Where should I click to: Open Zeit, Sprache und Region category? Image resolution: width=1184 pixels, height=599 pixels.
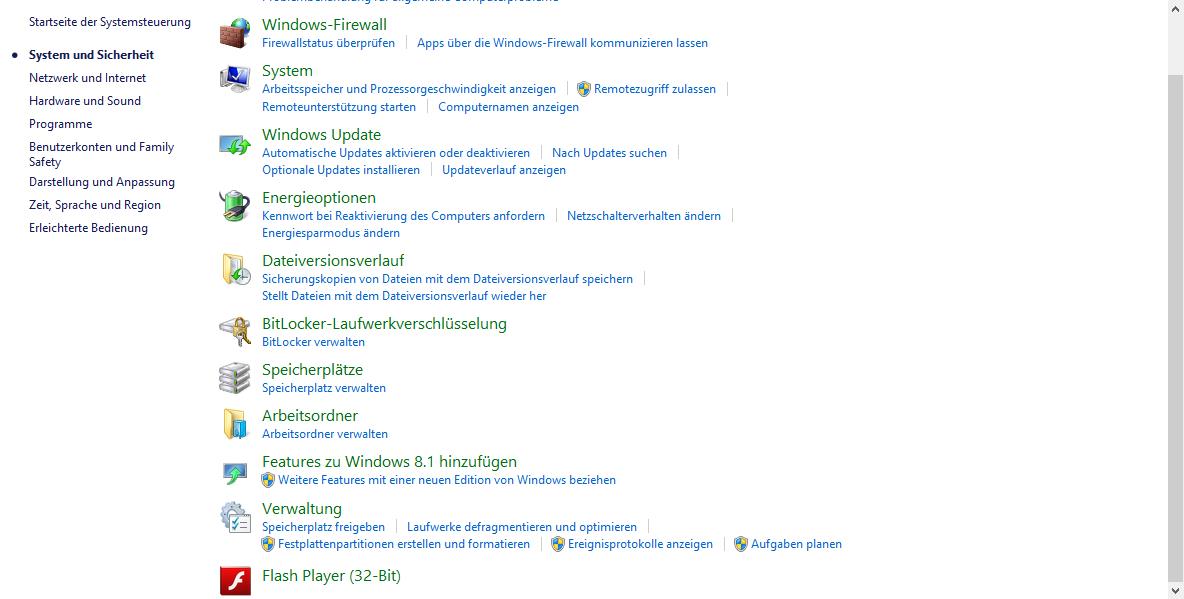tap(95, 205)
